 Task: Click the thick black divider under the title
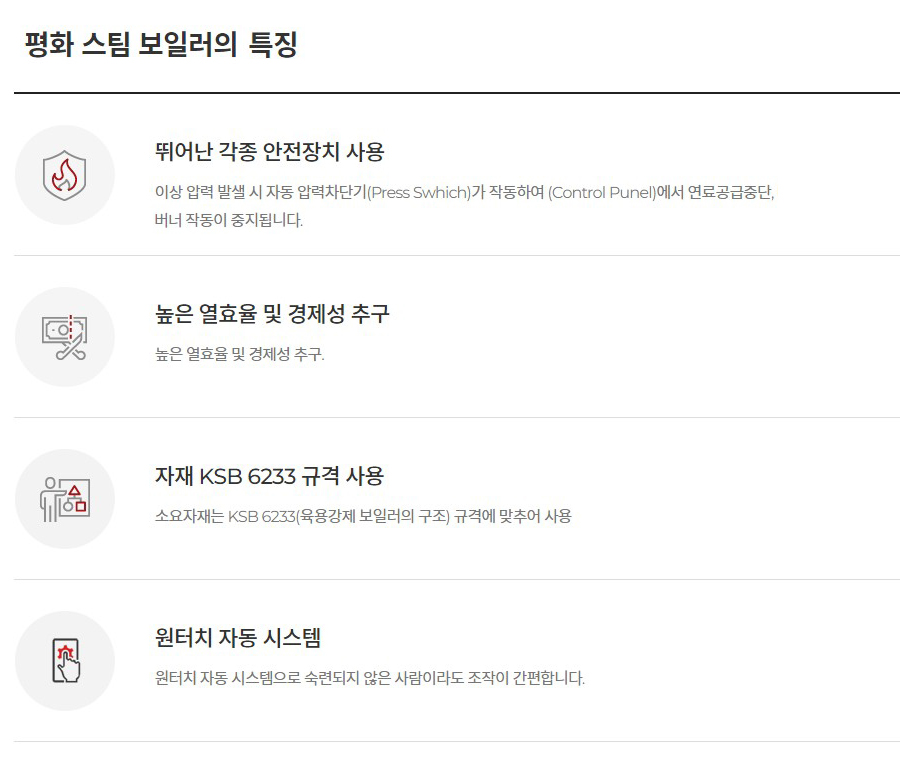click(456, 93)
